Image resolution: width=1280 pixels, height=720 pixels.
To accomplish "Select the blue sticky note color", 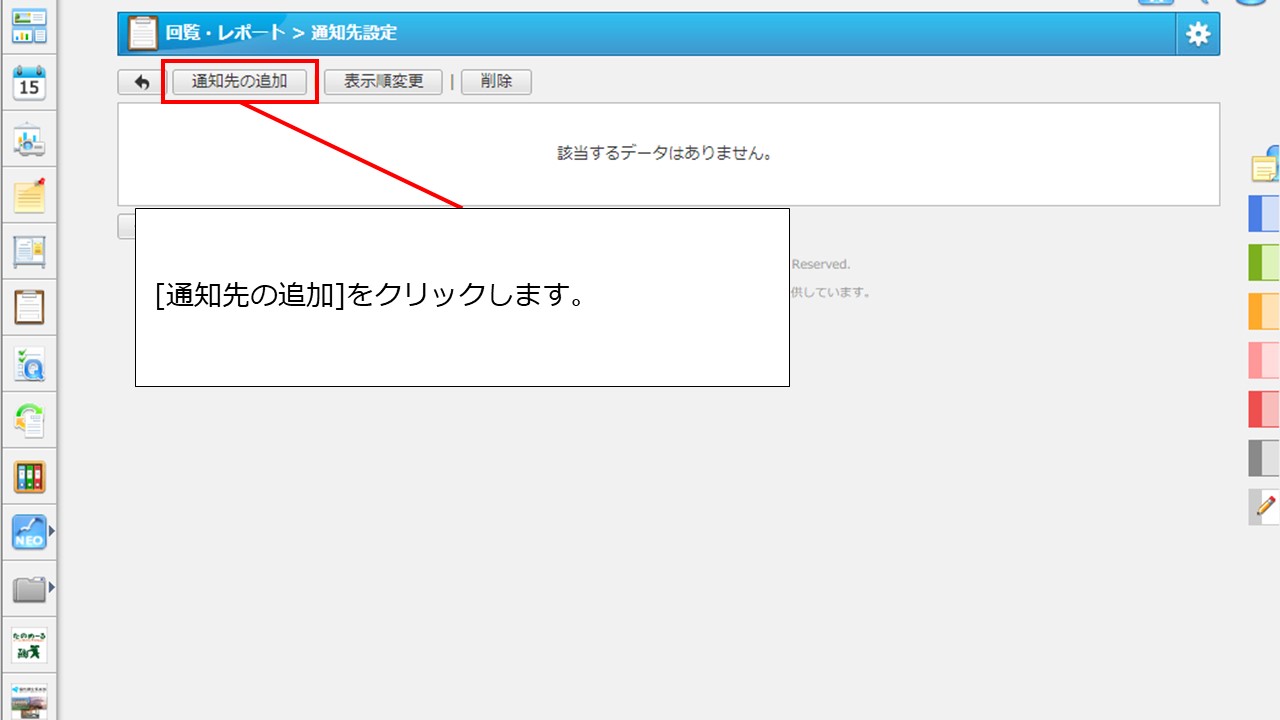I will (1264, 214).
